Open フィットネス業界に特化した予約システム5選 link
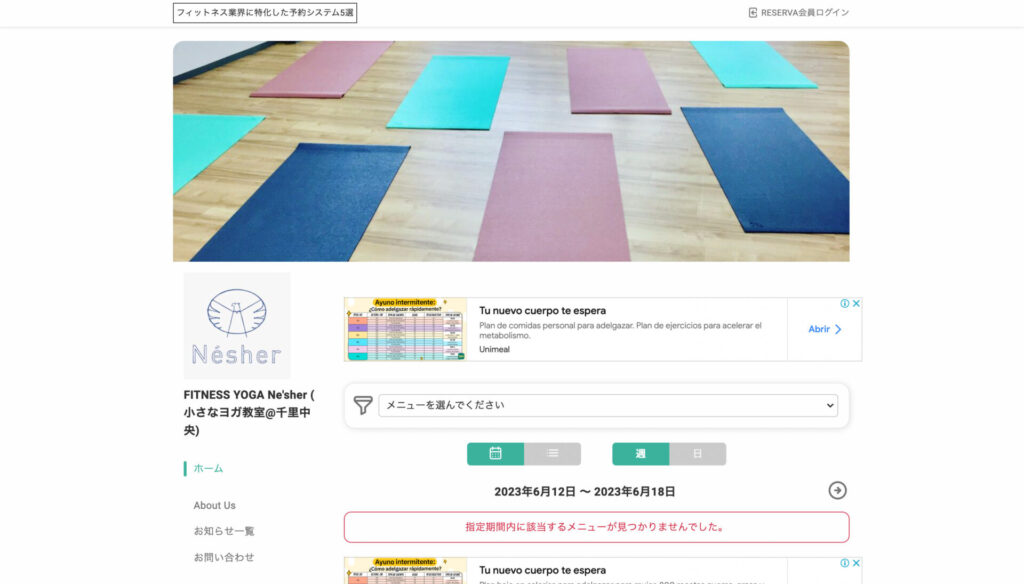The image size is (1024, 584). (x=265, y=12)
